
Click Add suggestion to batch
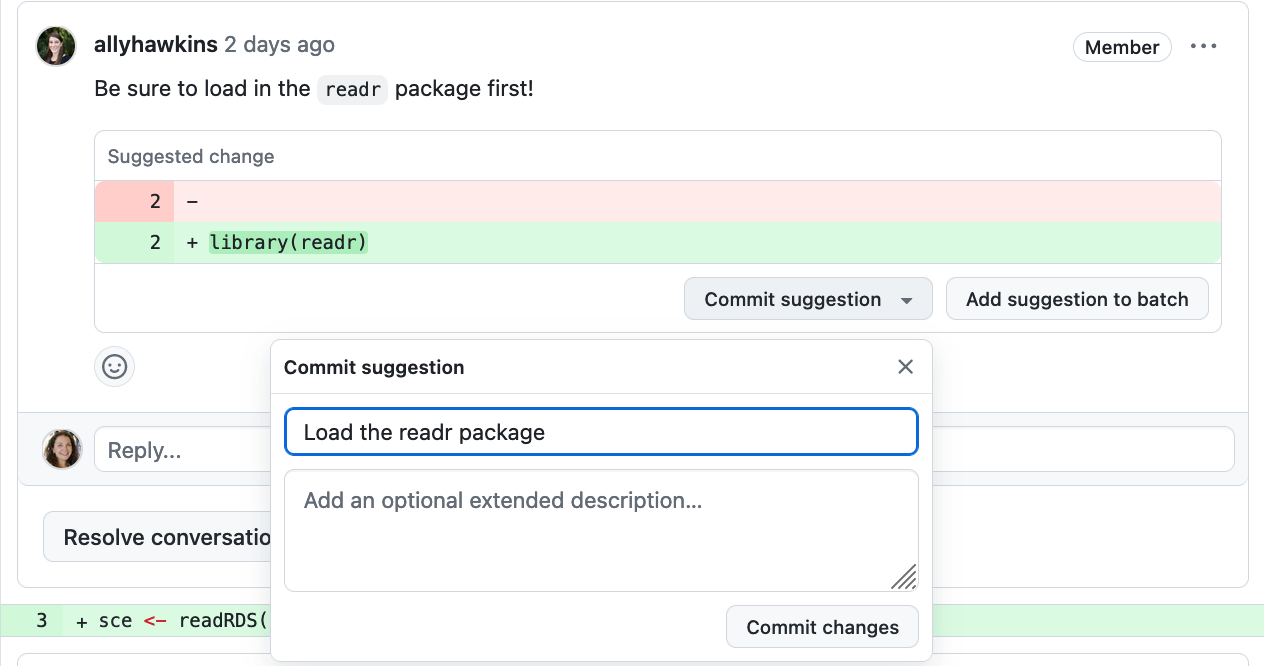[1077, 299]
